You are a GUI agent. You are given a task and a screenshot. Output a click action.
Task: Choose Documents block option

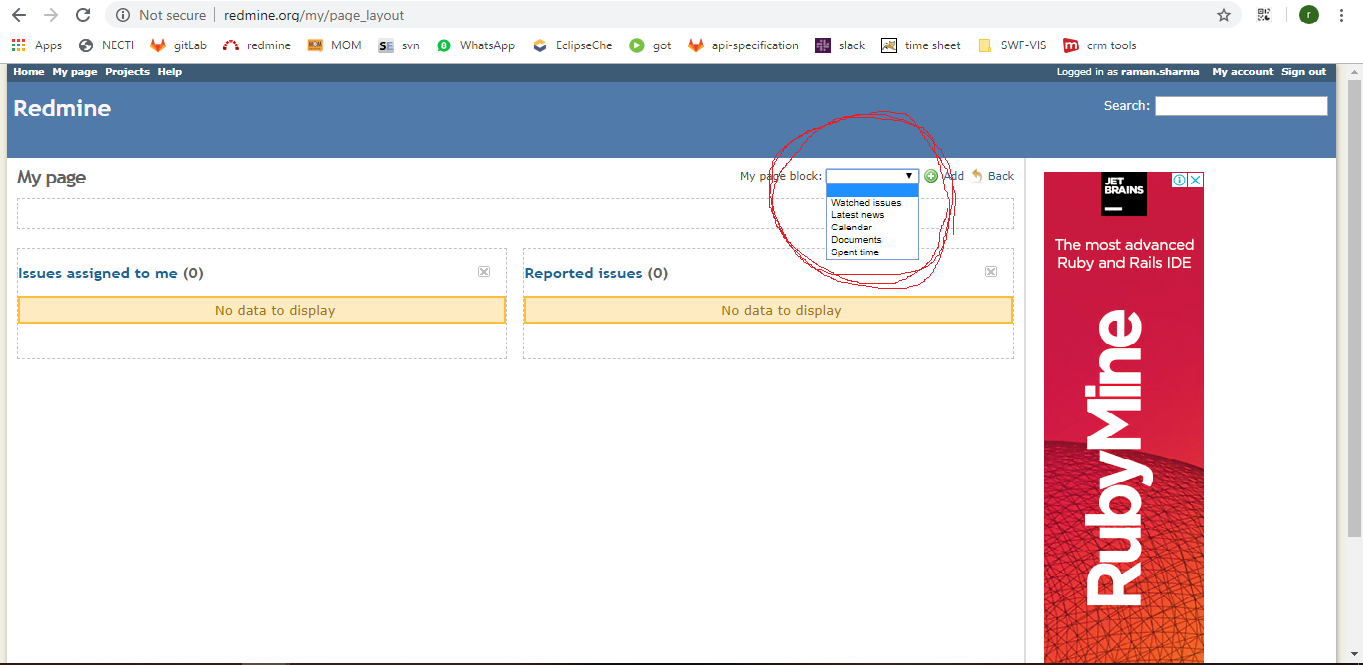pyautogui.click(x=872, y=240)
